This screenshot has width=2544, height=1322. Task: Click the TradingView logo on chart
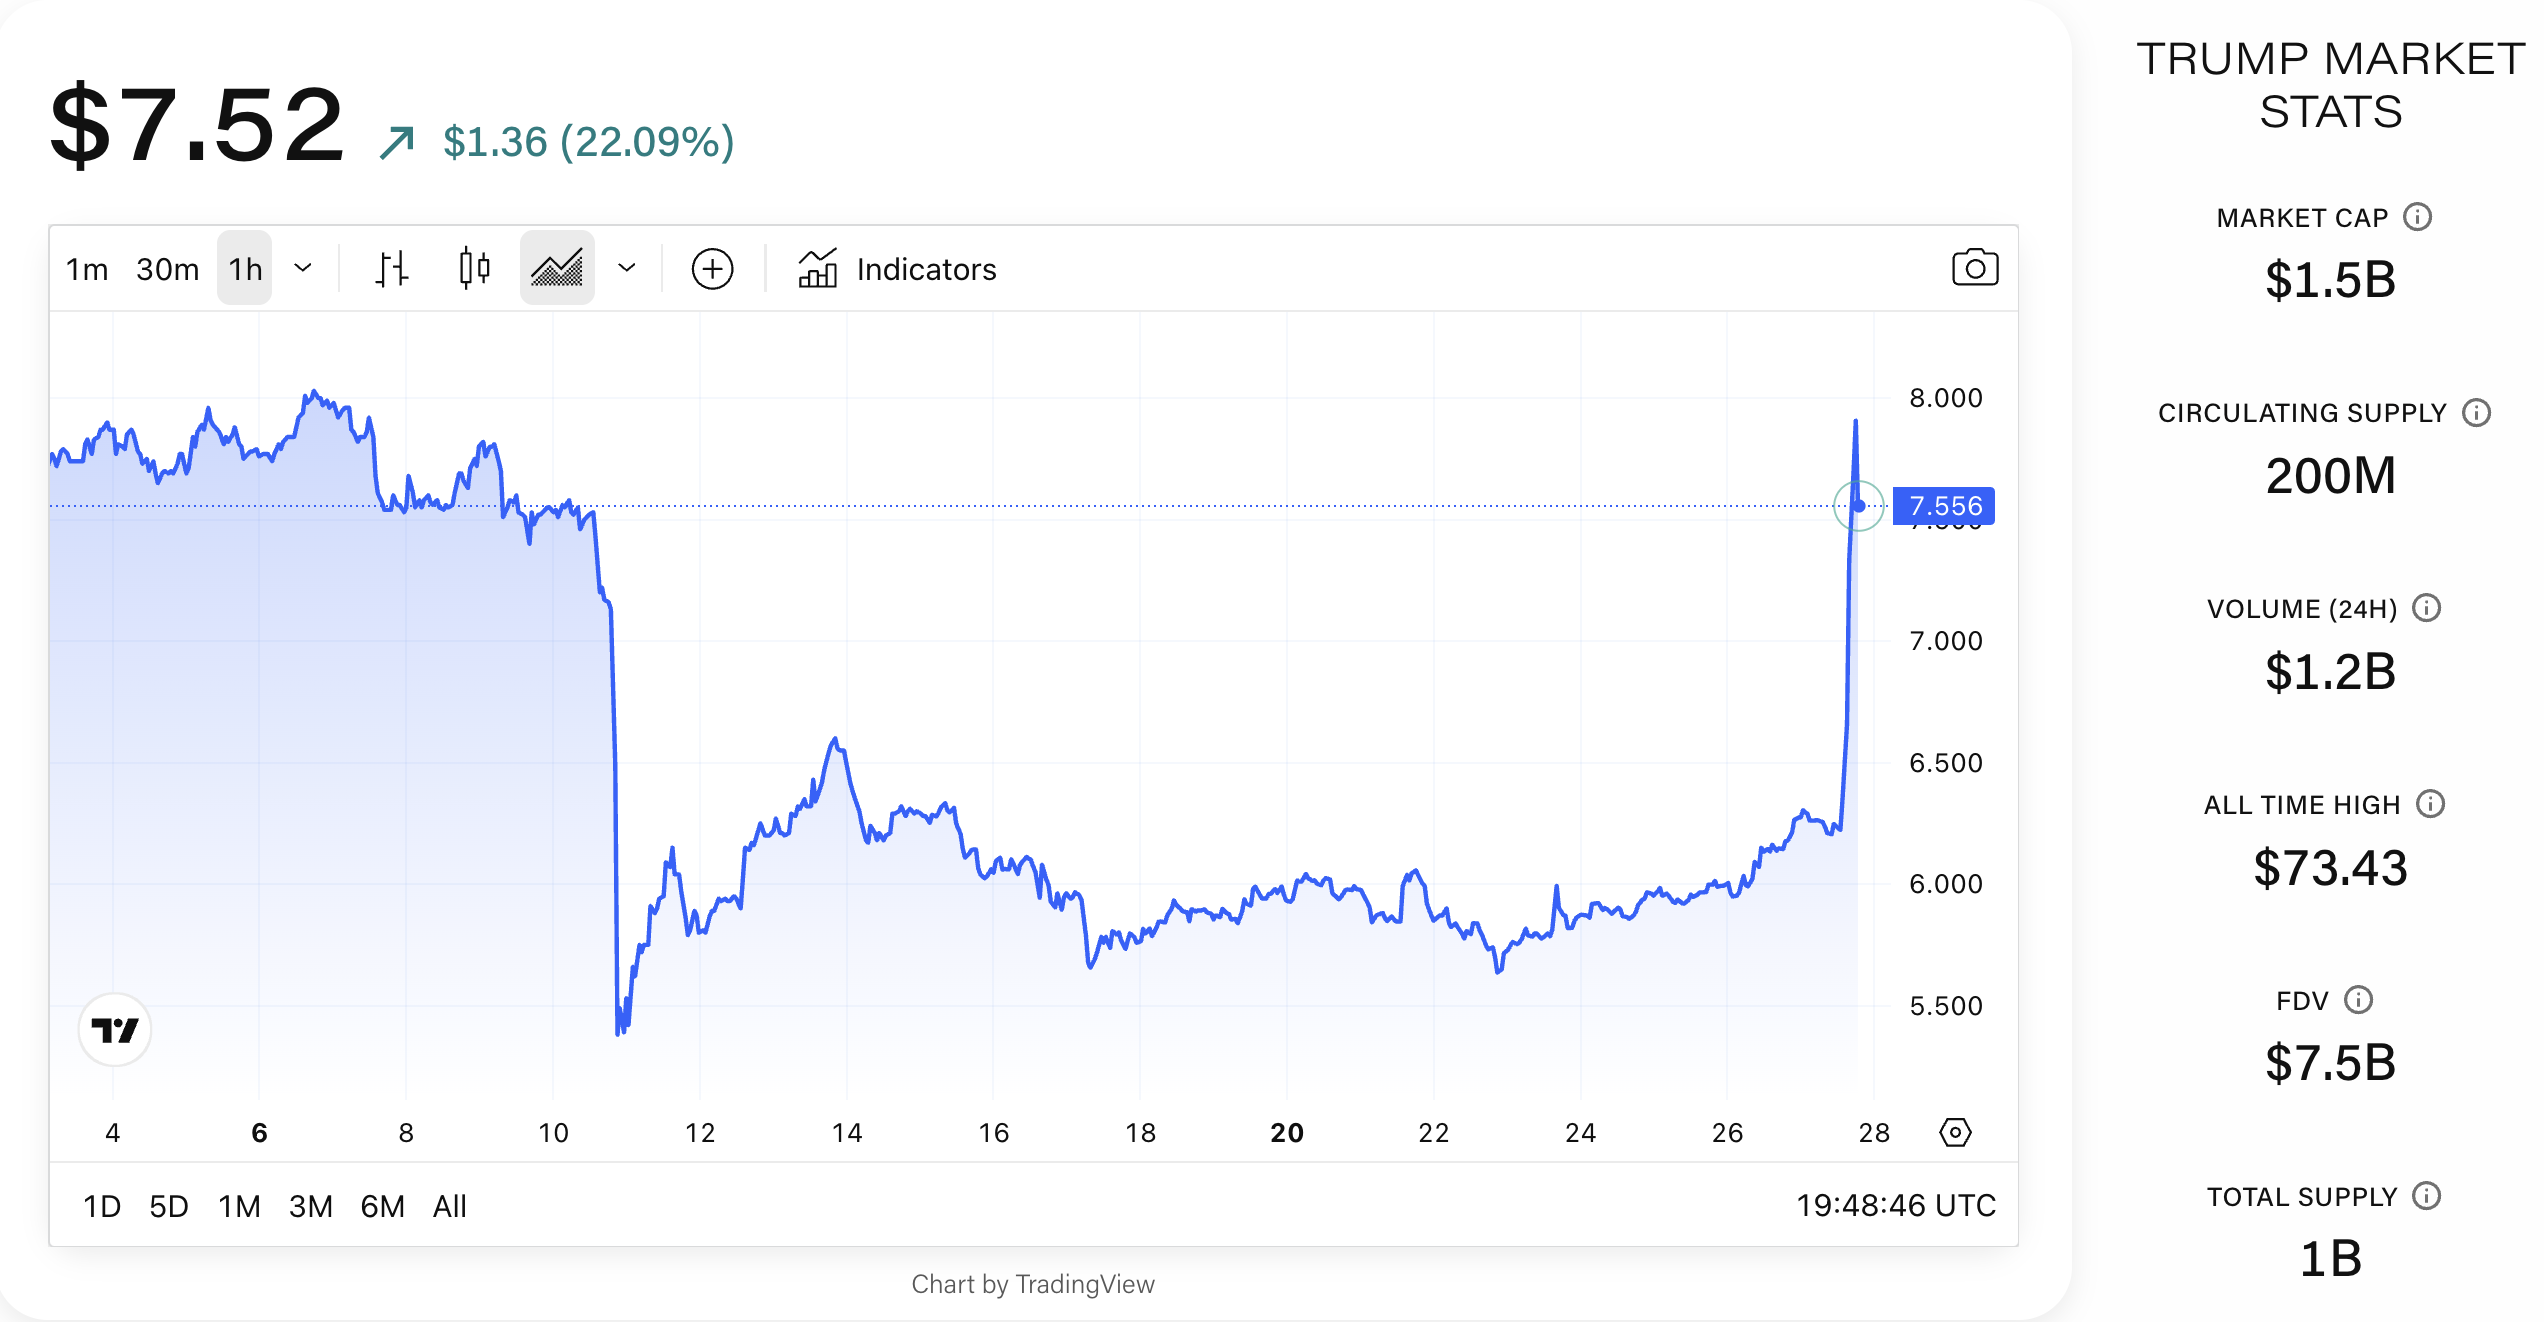tap(115, 1029)
